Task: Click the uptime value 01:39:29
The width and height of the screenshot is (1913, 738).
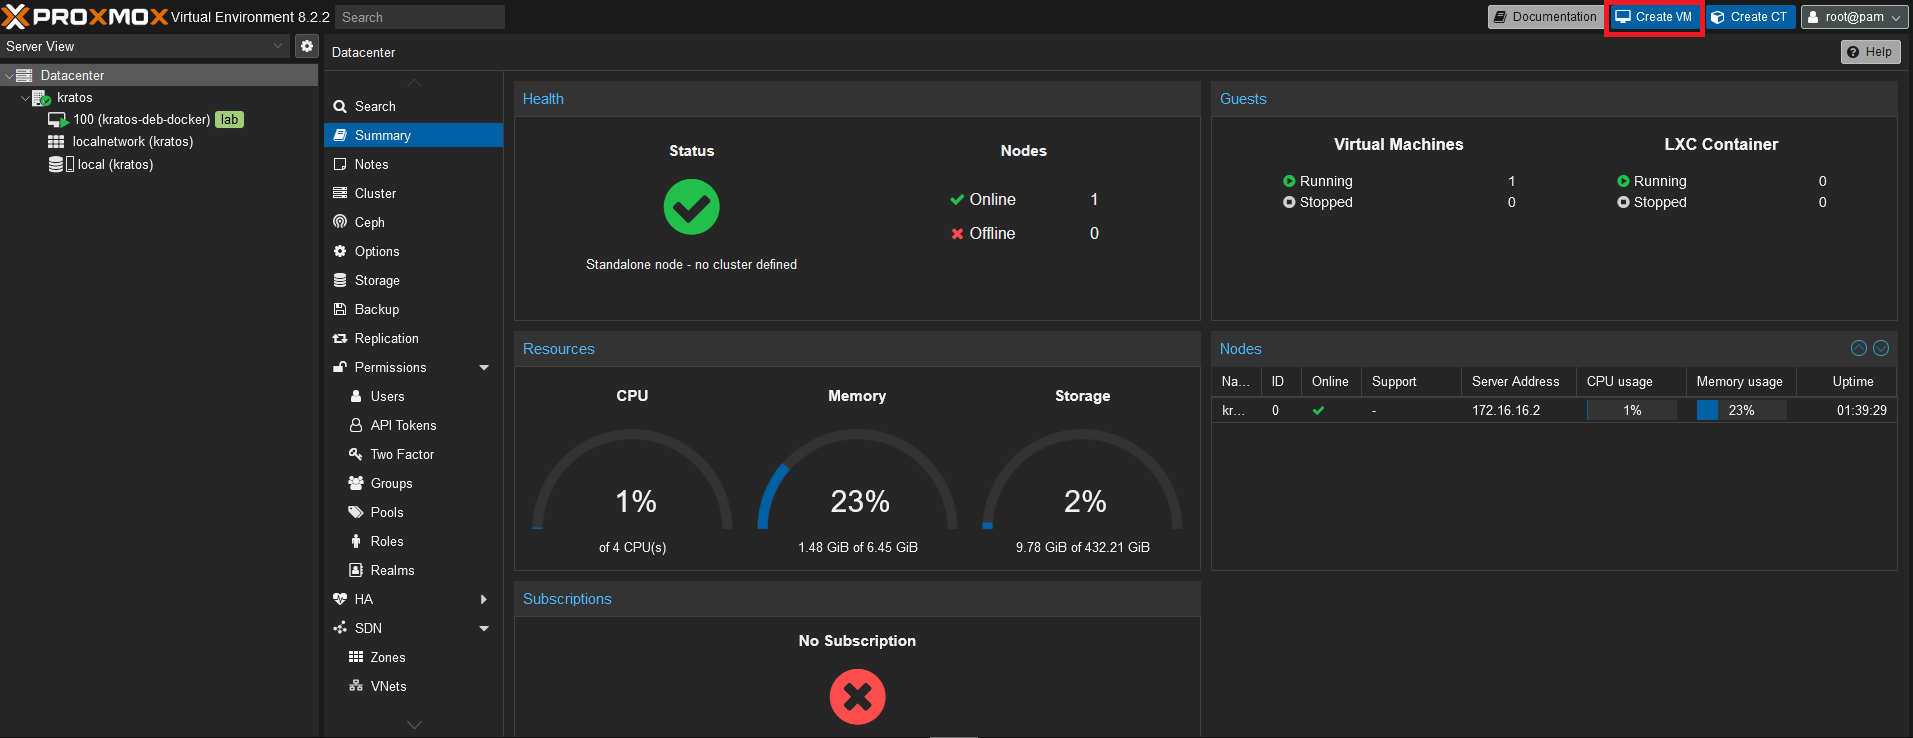Action: pos(1862,410)
